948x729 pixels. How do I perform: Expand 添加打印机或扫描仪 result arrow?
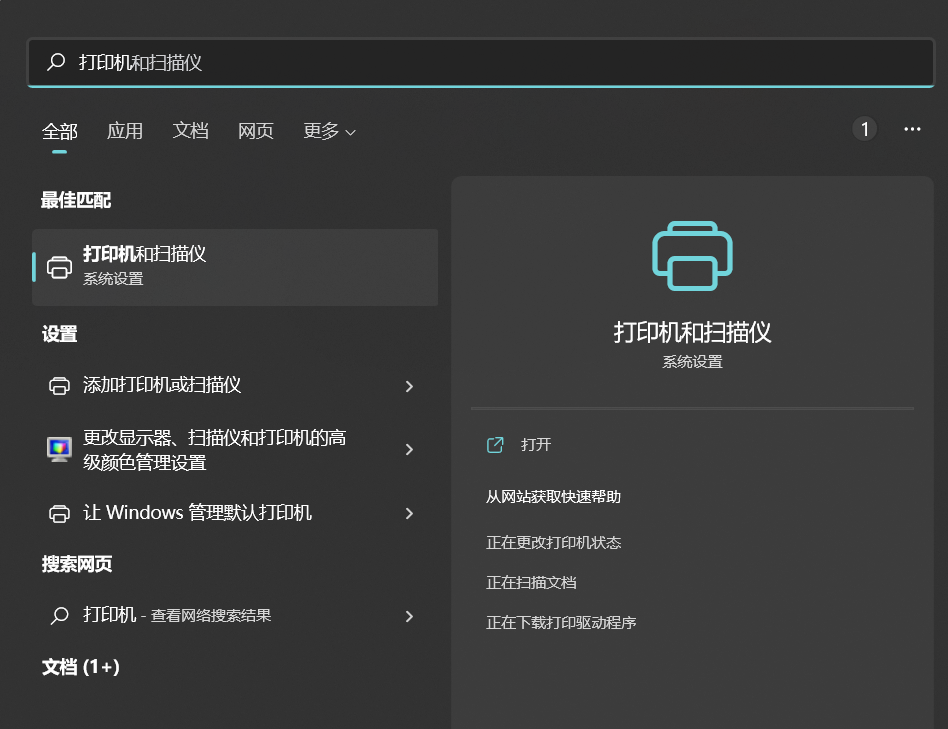tap(409, 386)
